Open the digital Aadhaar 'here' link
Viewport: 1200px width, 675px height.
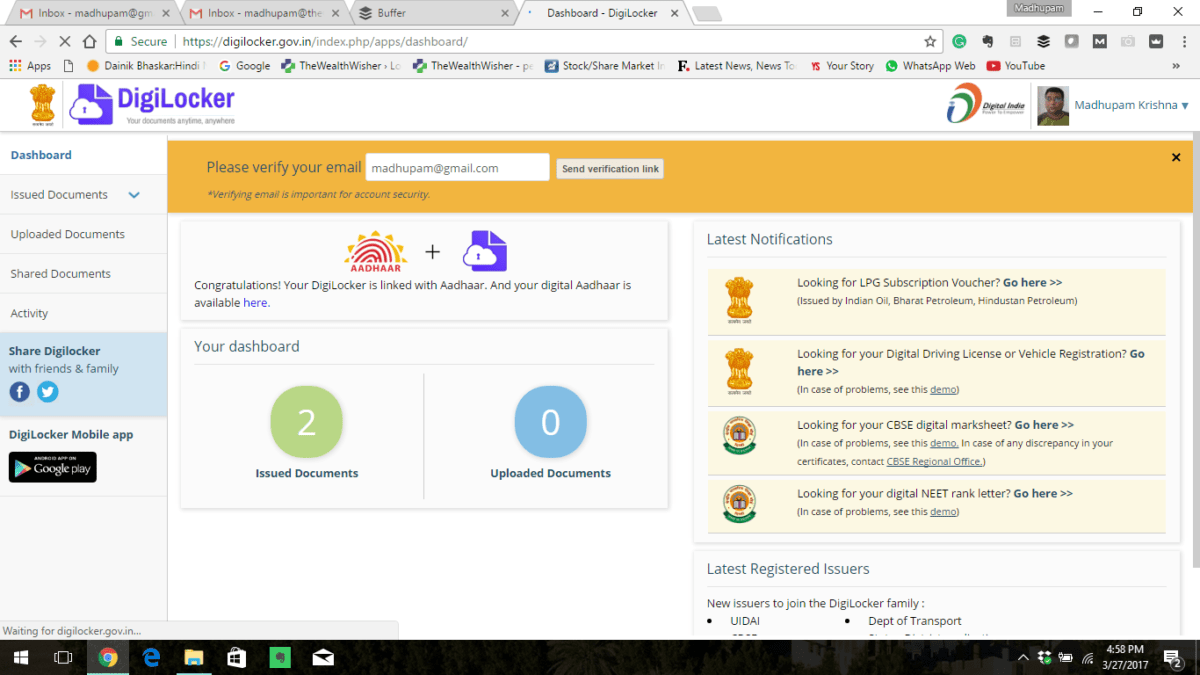tap(255, 302)
